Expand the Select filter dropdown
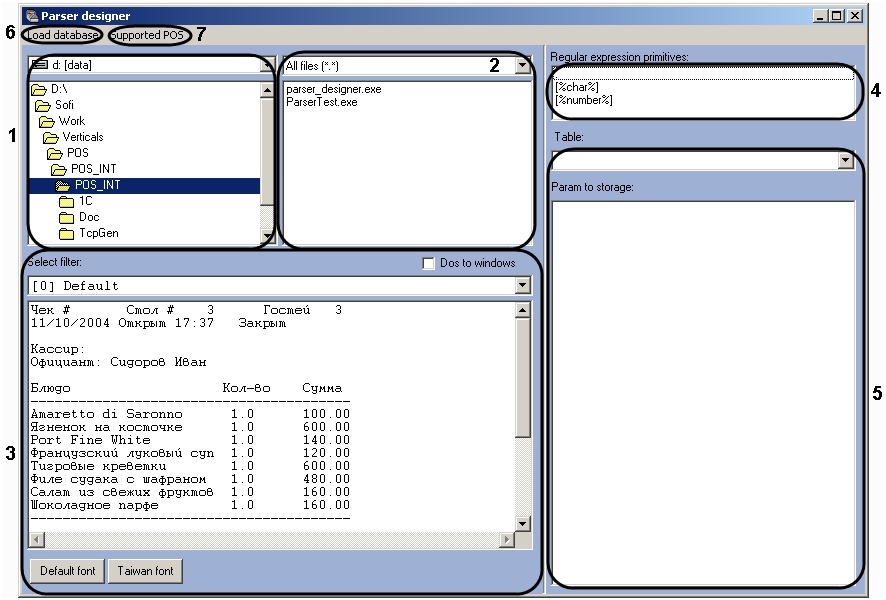 [522, 286]
